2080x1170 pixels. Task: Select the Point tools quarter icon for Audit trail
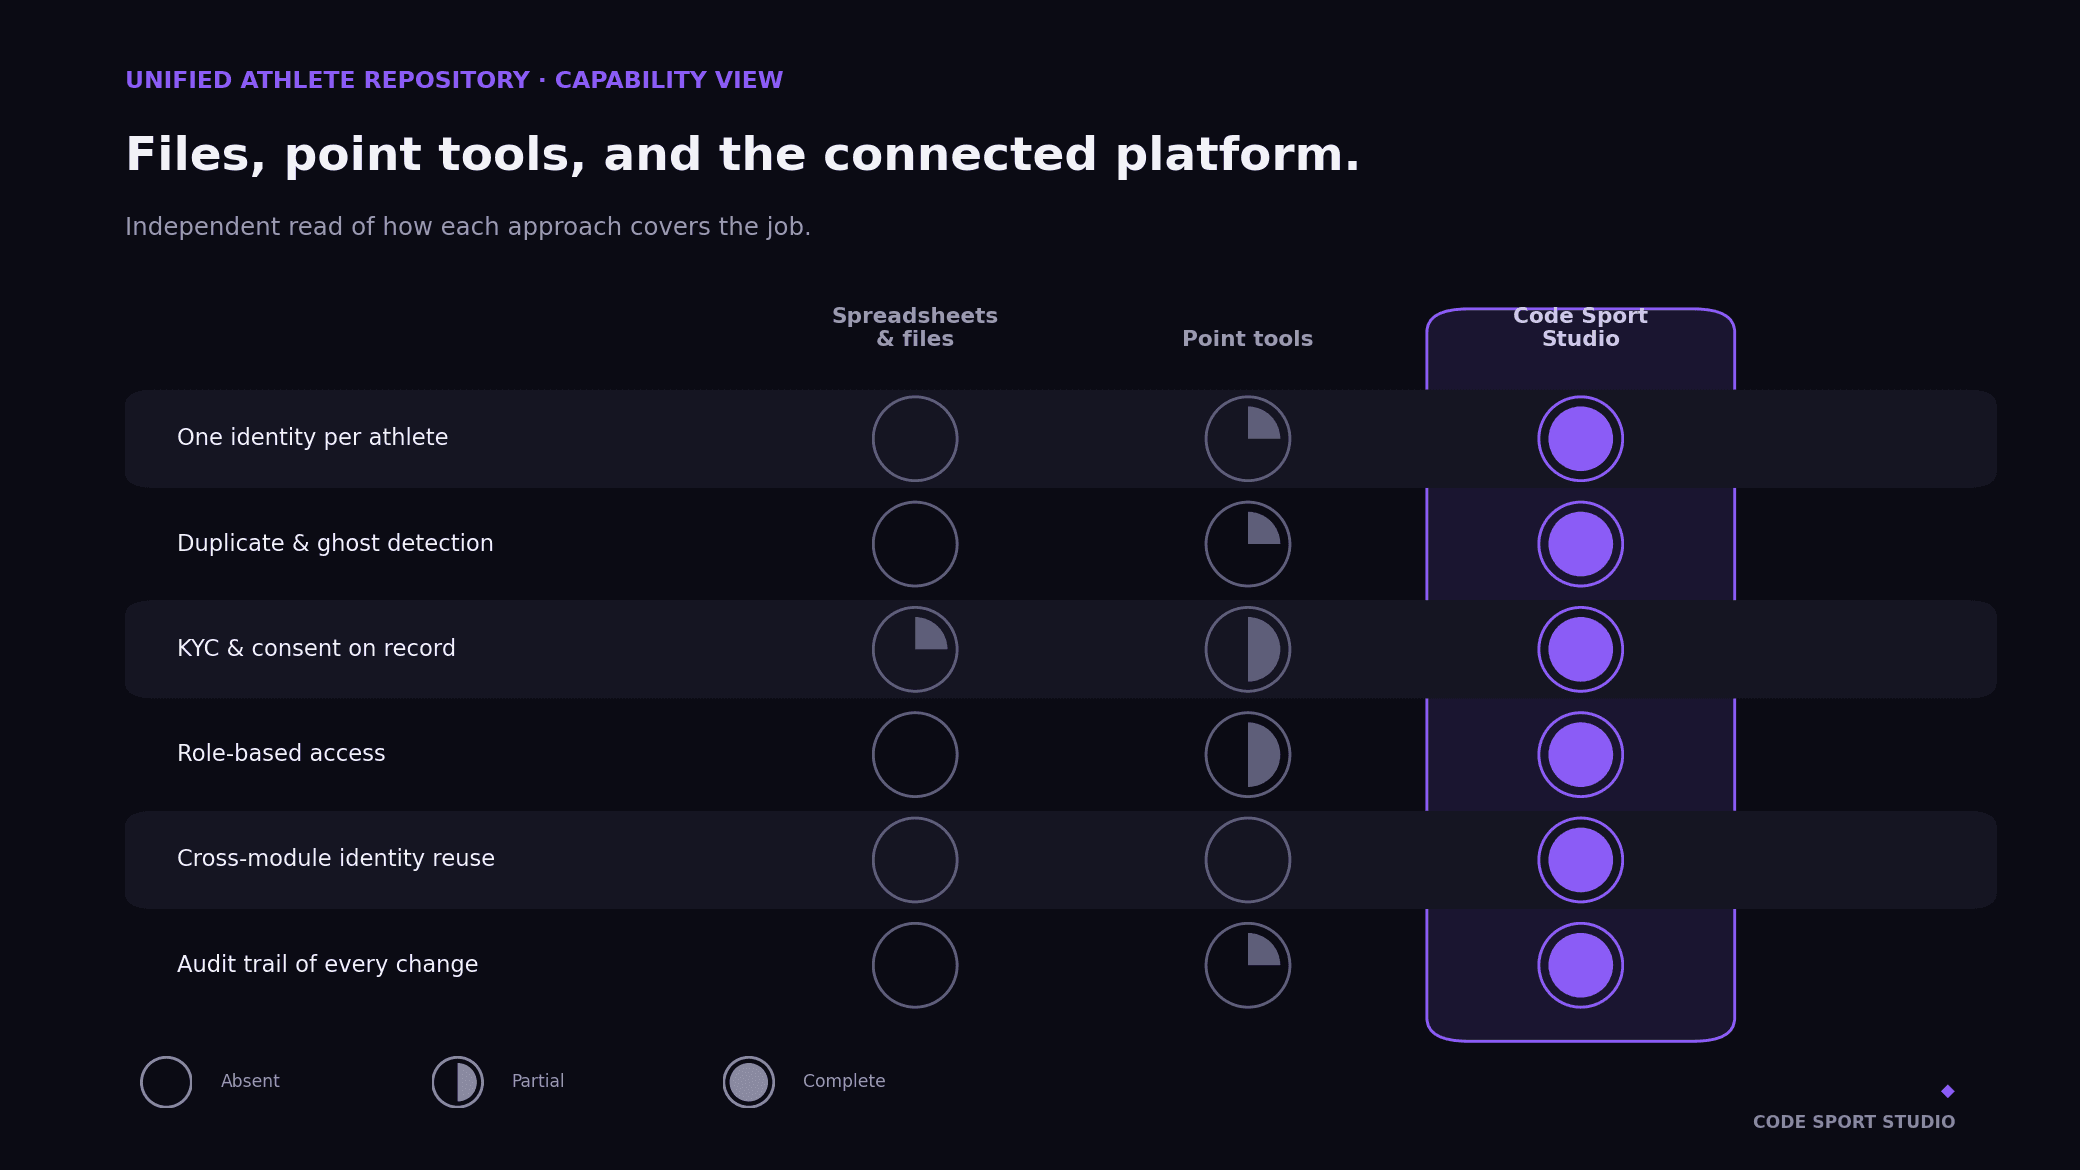click(1248, 965)
